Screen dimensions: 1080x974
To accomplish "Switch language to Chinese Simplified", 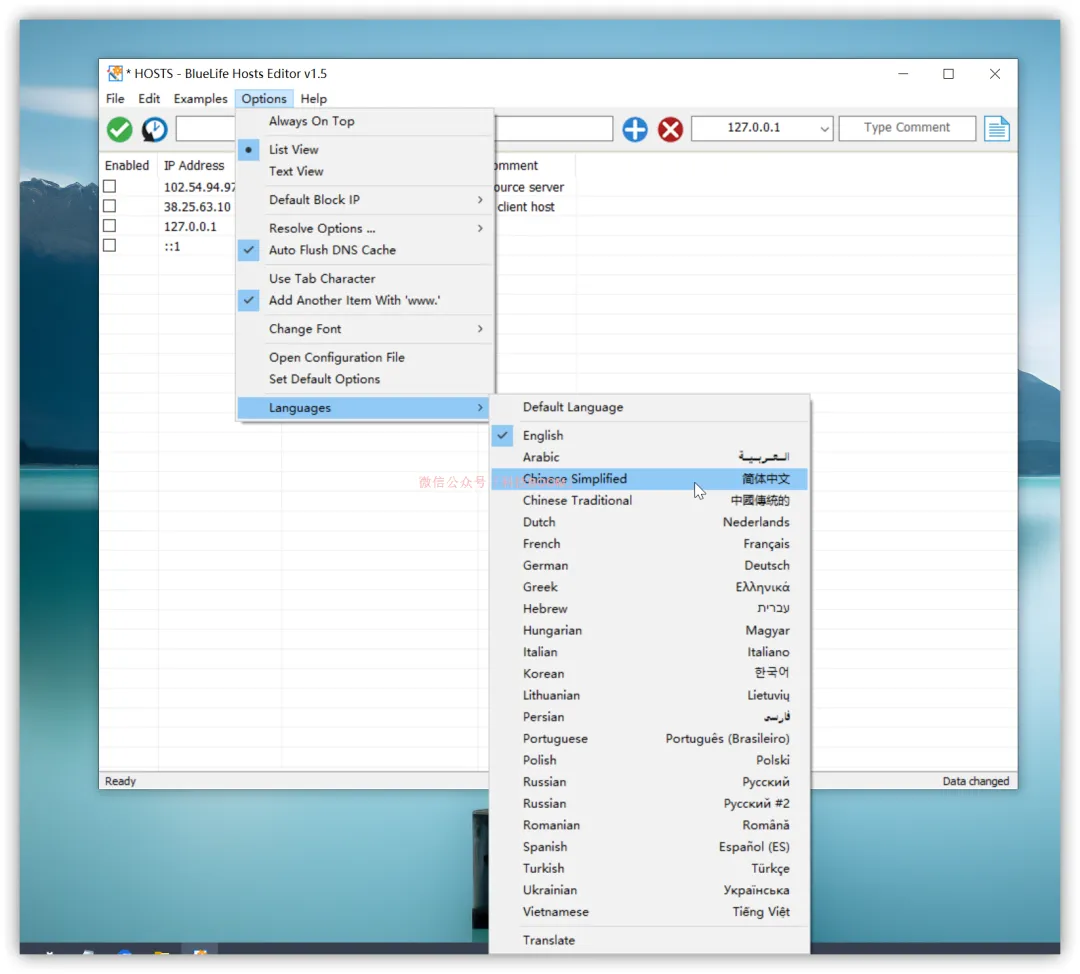I will tap(650, 479).
